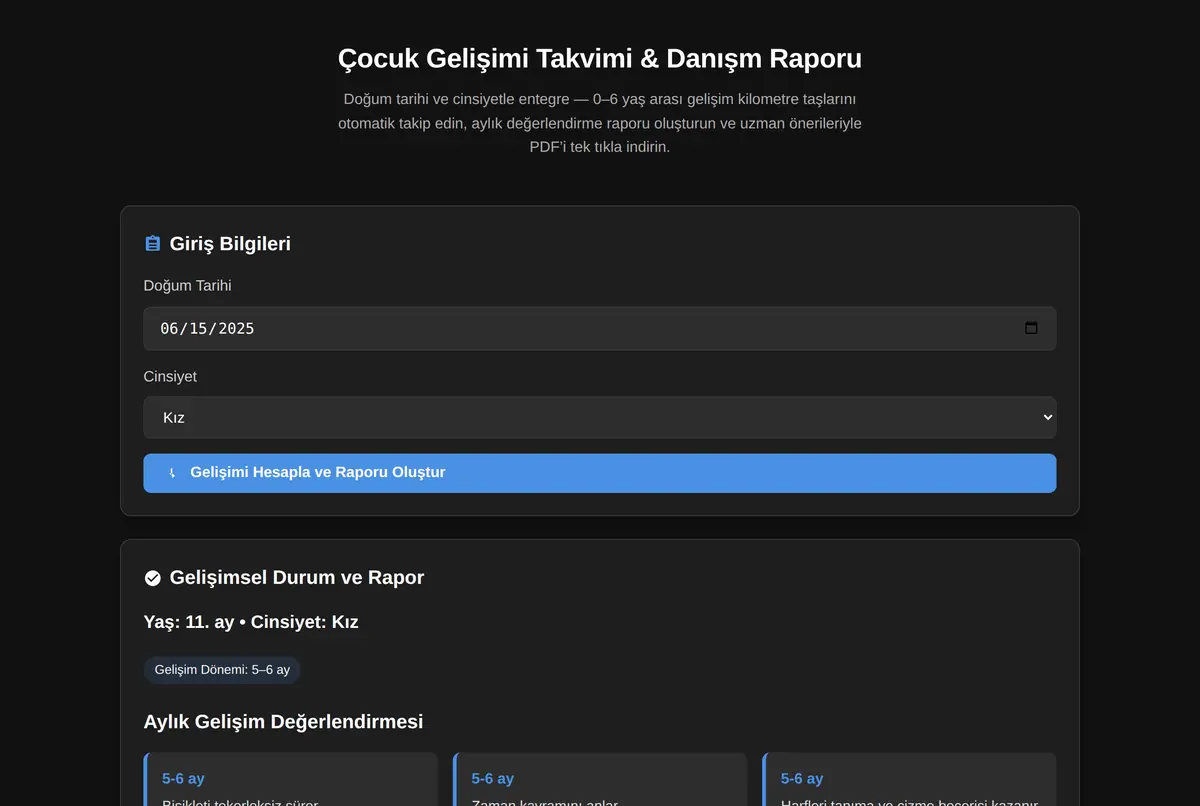Click the Giriş Bilgileri heading

click(x=230, y=243)
